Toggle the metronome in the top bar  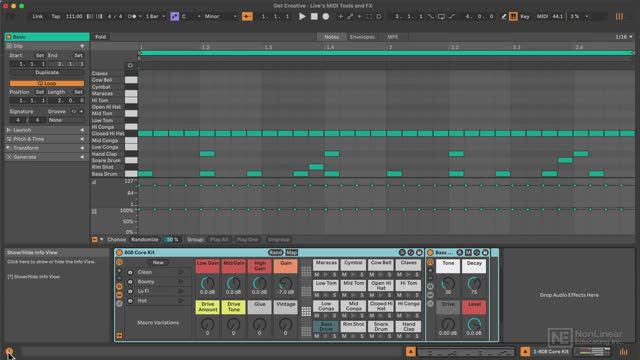coord(132,16)
